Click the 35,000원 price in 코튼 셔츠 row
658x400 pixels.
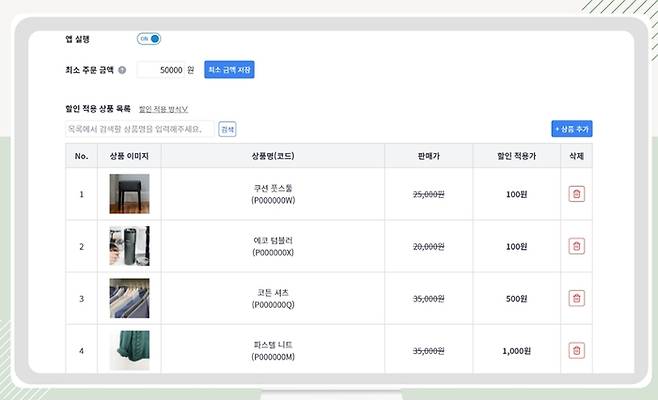pyautogui.click(x=428, y=299)
